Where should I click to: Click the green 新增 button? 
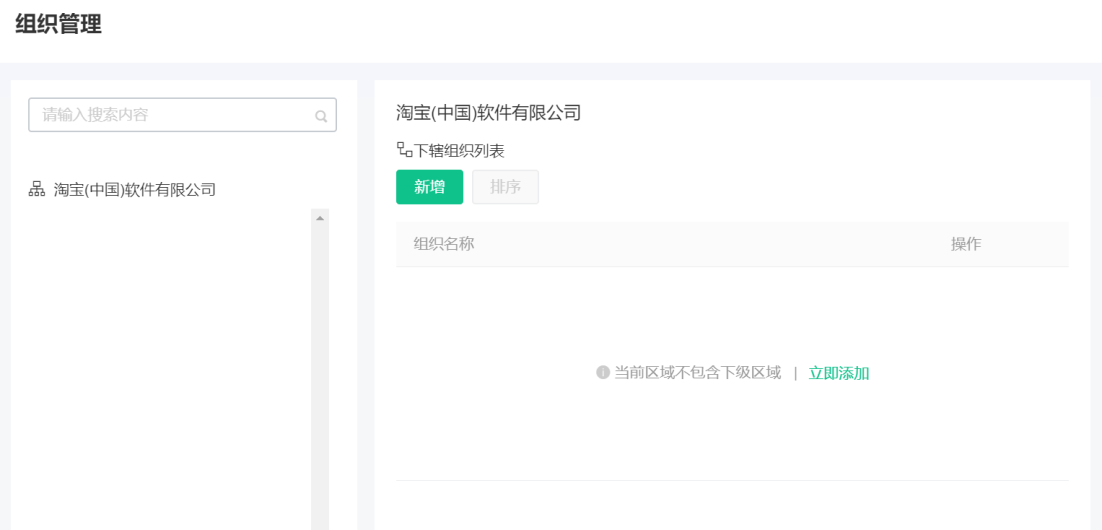(429, 187)
